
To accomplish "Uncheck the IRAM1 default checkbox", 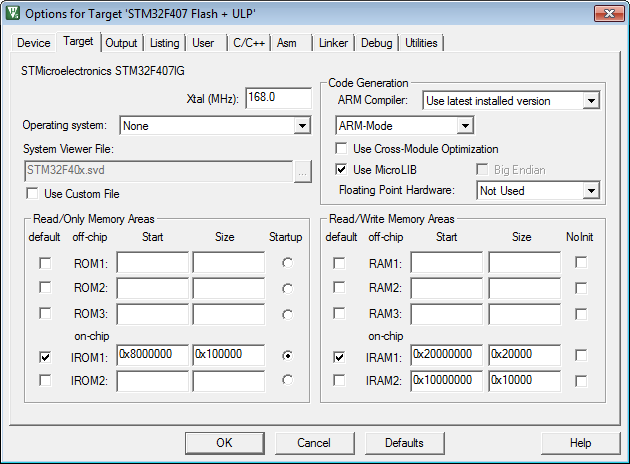I will point(339,357).
